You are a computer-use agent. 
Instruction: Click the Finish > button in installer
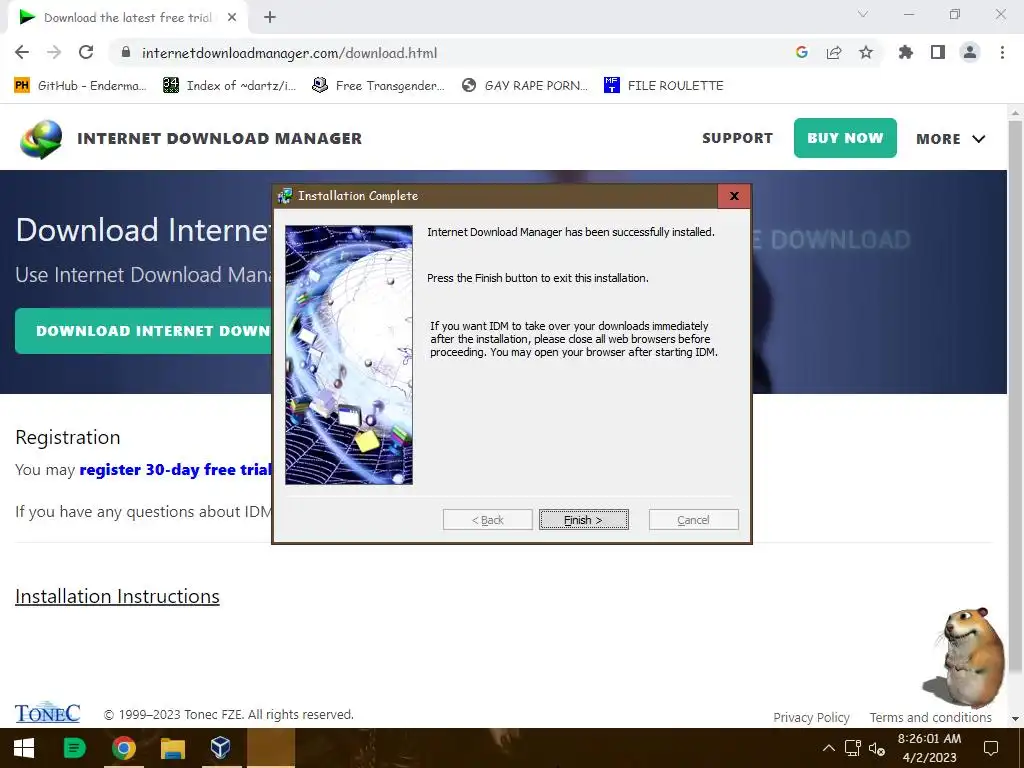(584, 520)
